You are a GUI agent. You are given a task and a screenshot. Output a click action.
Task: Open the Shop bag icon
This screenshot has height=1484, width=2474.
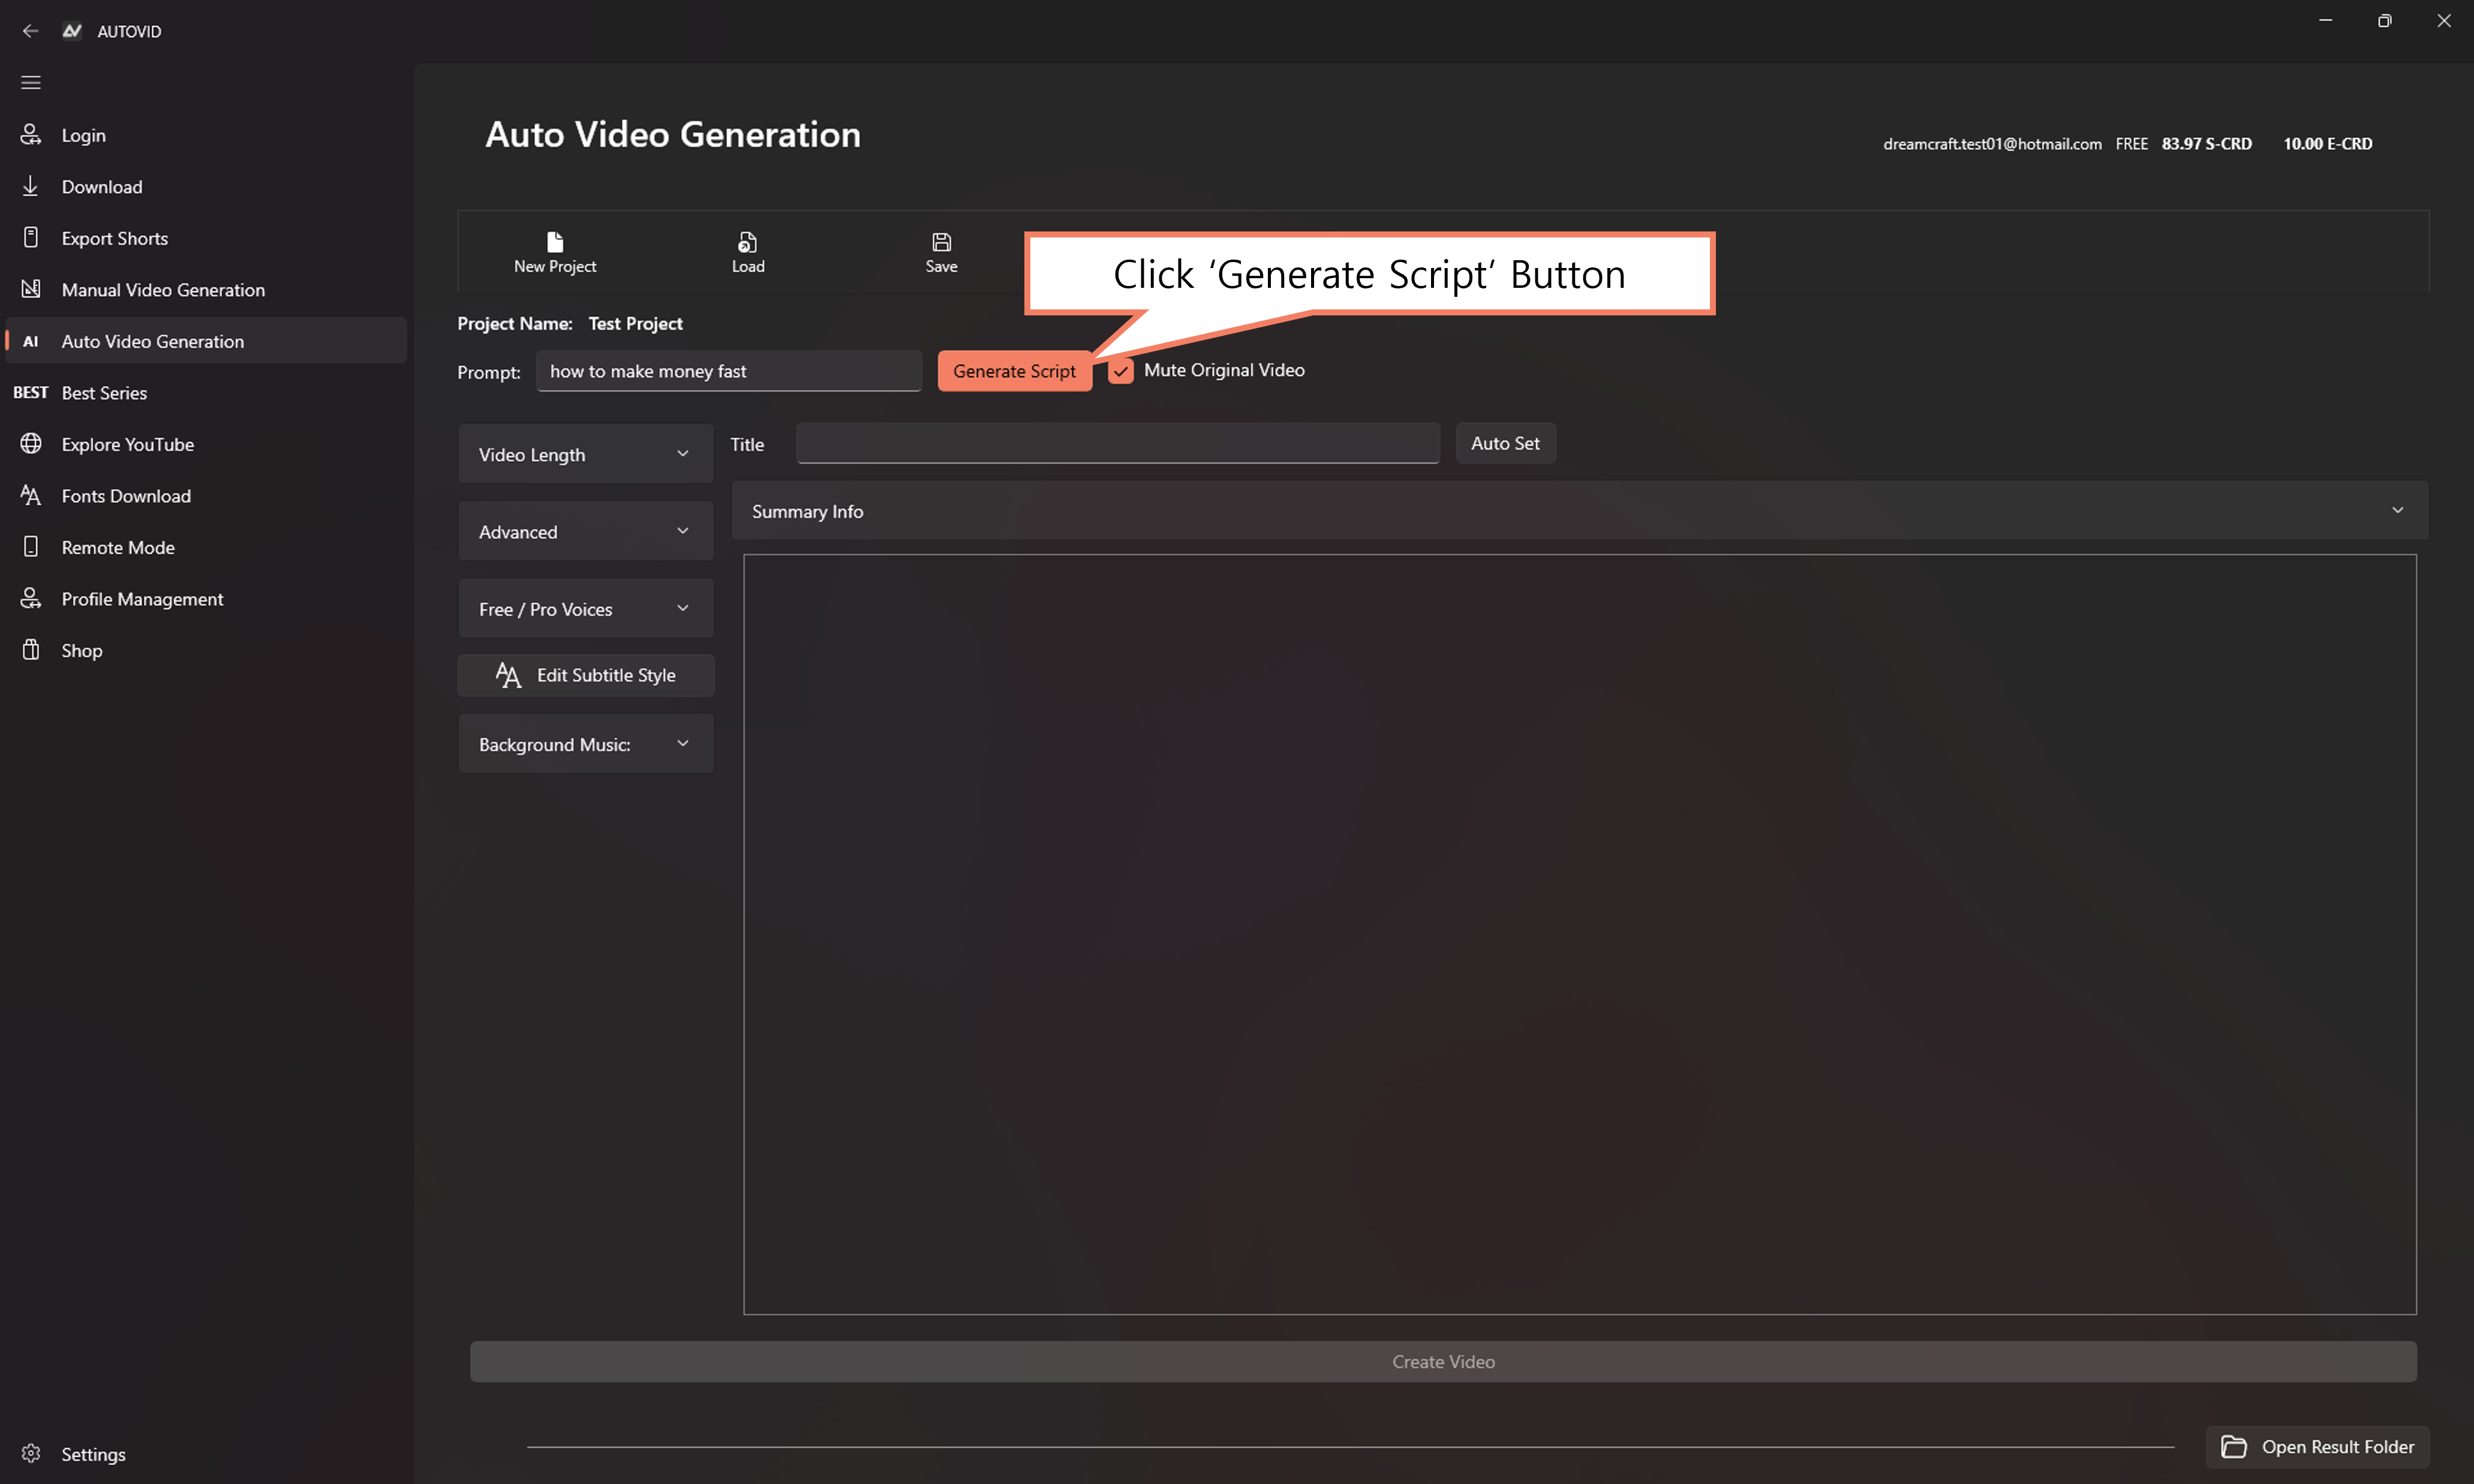(31, 650)
